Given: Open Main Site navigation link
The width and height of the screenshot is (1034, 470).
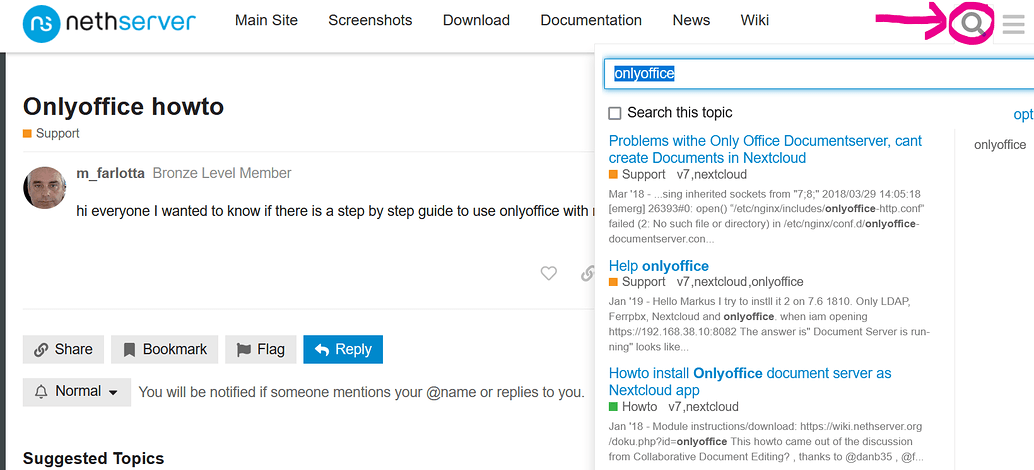Looking at the screenshot, I should [266, 20].
